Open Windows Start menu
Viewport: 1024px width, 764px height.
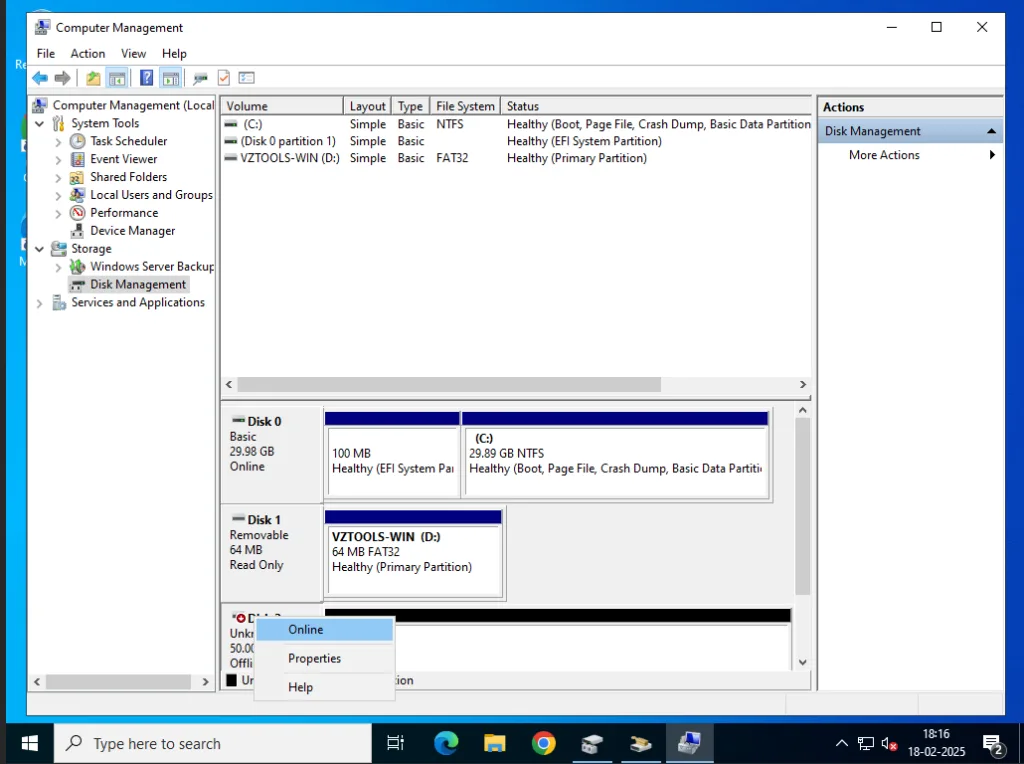click(x=29, y=743)
